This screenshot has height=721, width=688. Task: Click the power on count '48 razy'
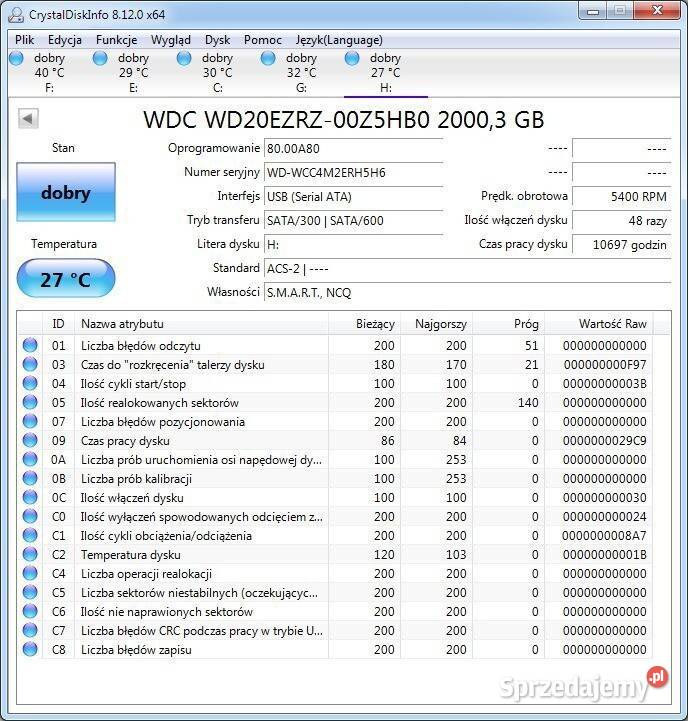(622, 221)
